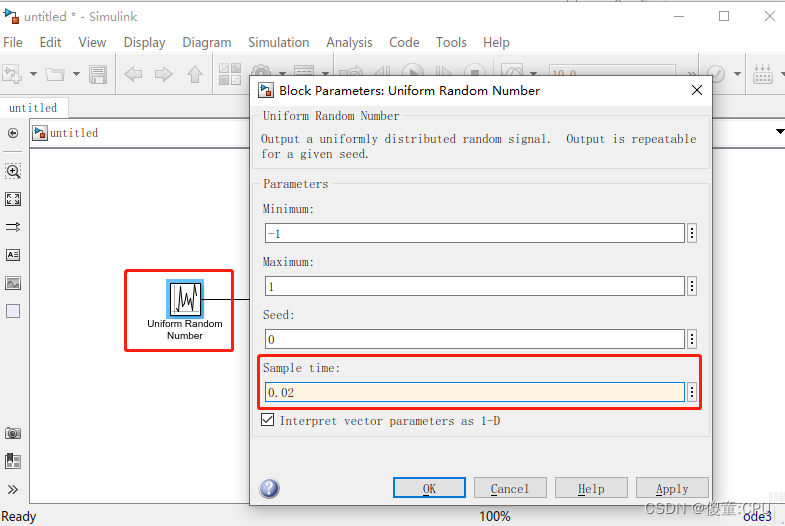Expand the palette double chevron
Screen dimensions: 785x526
13,489
